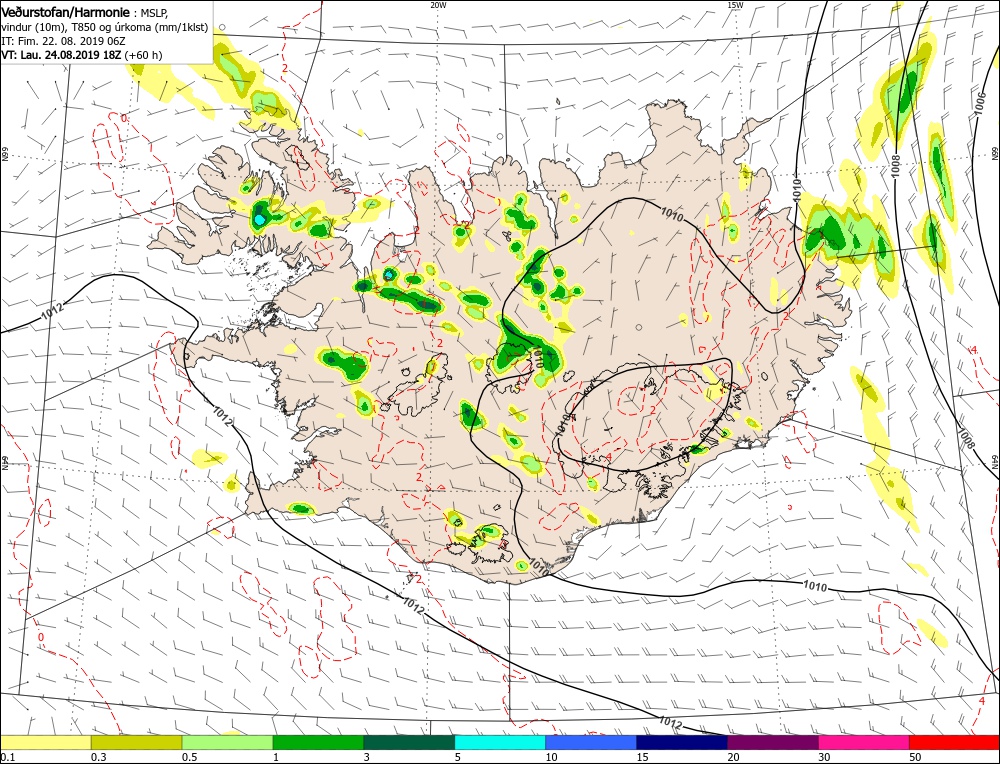Viewport: 1000px width, 764px height.
Task: Click the legend value 50
Action: (x=915, y=757)
